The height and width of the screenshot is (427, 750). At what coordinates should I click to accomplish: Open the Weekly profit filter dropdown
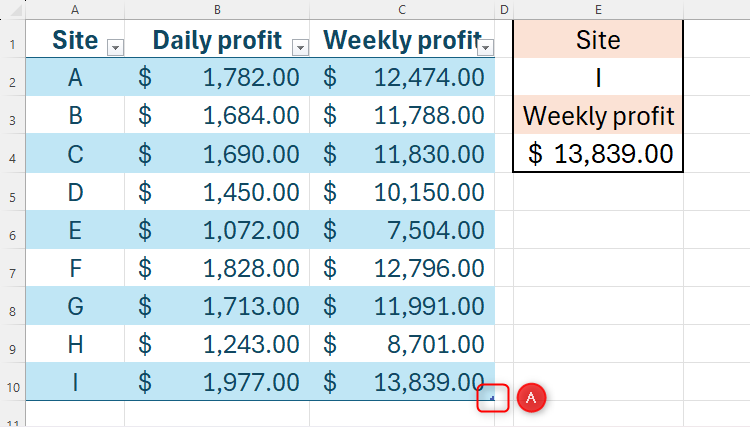pyautogui.click(x=486, y=47)
